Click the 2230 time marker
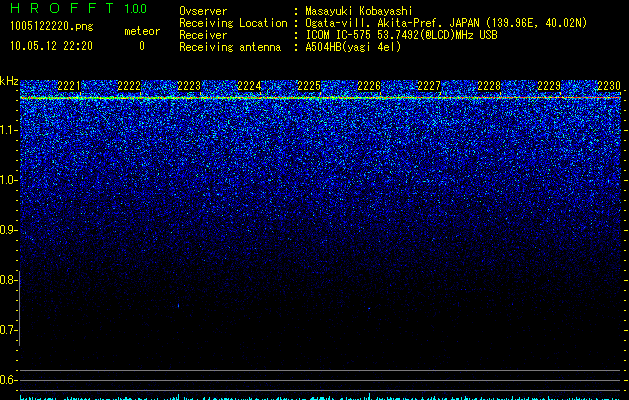629x400 pixels. tap(609, 86)
